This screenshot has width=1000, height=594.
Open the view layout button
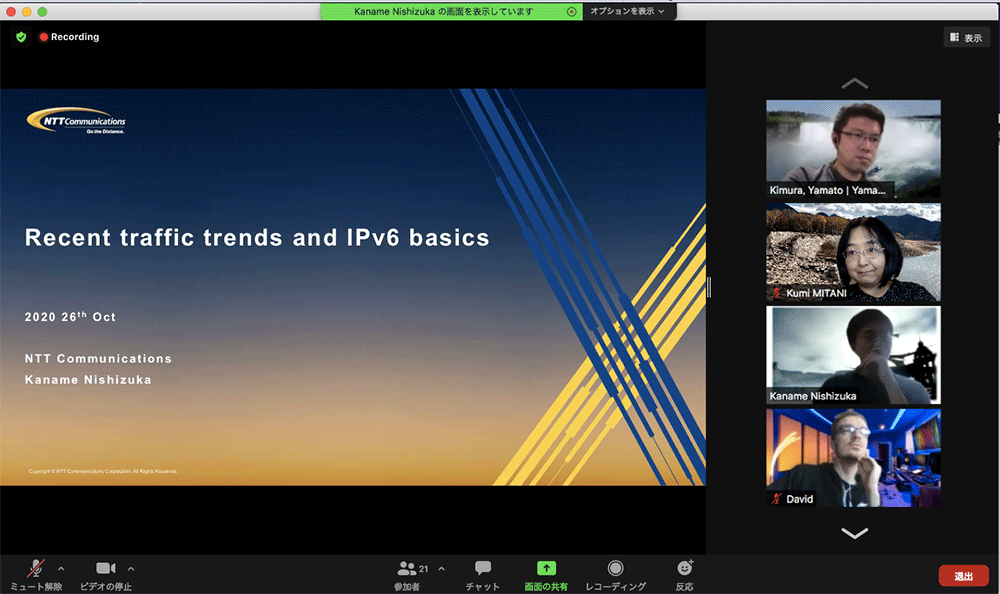[x=966, y=38]
